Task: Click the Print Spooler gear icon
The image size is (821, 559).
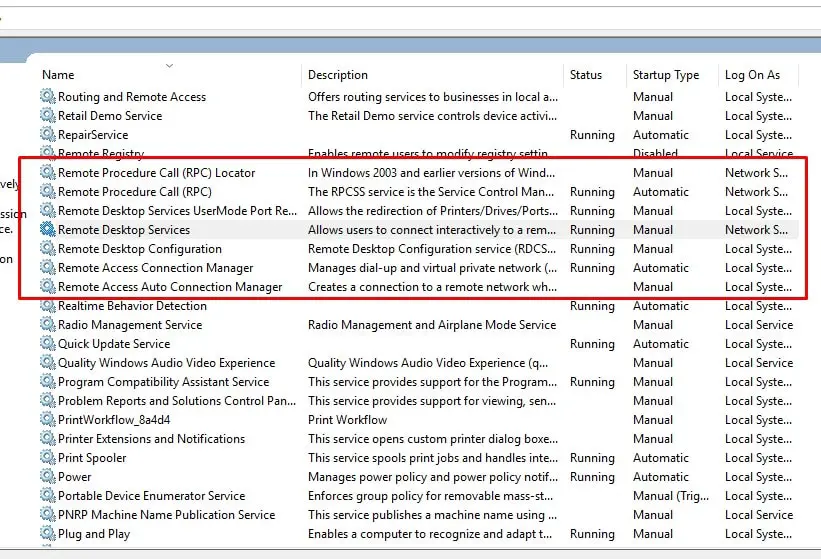Action: pyautogui.click(x=48, y=457)
